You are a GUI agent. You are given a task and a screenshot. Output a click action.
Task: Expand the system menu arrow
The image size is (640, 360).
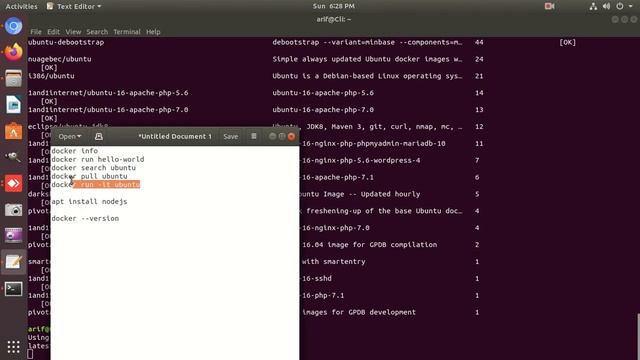(x=631, y=6)
